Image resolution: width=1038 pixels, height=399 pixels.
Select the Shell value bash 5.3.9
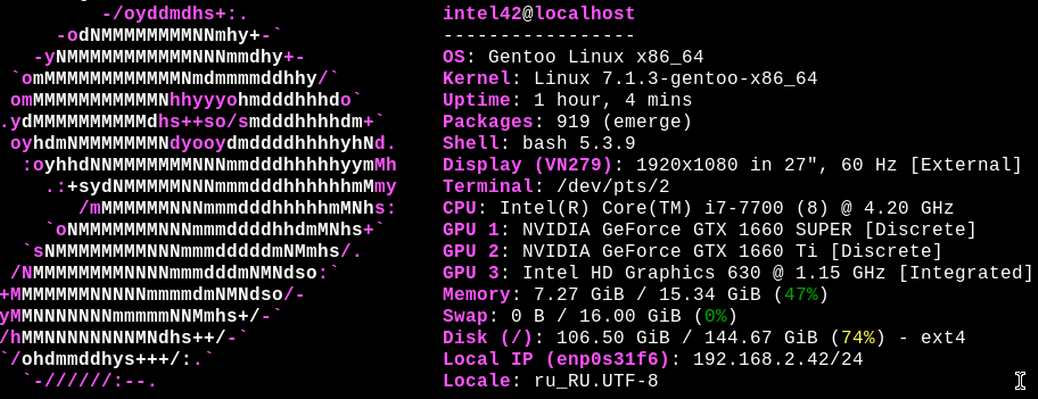[579, 144]
